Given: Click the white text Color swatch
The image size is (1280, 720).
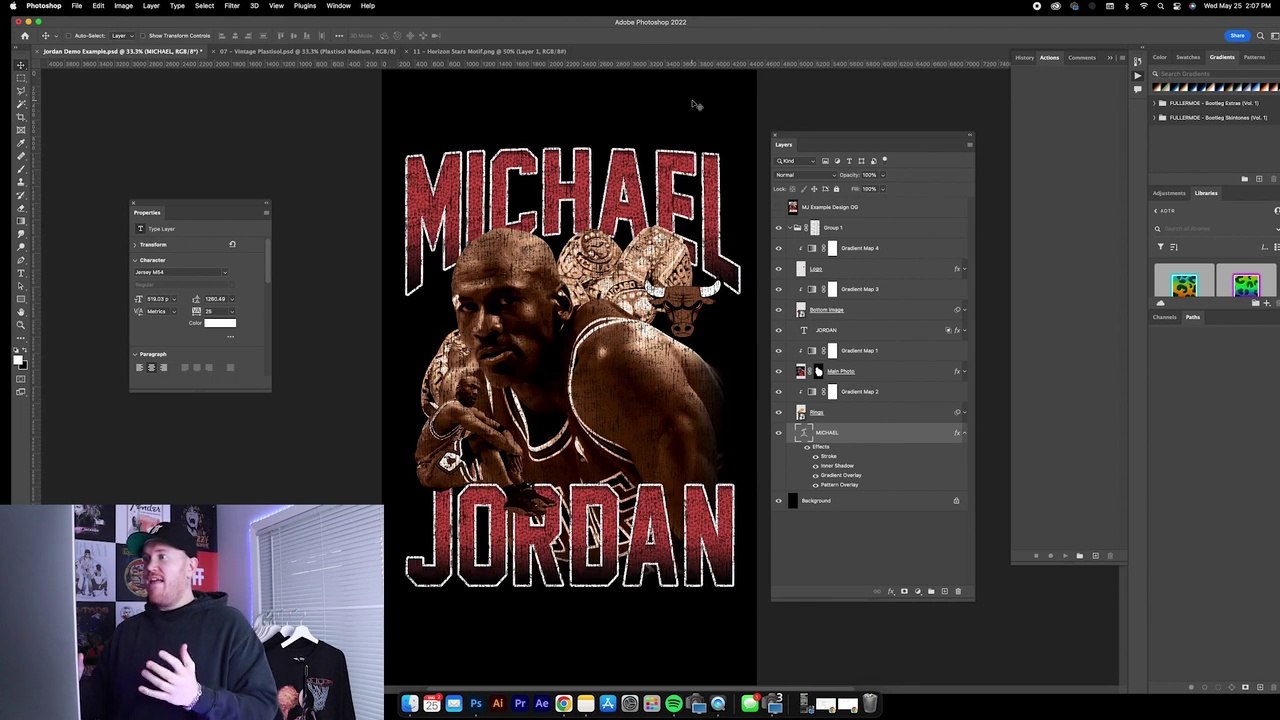Looking at the screenshot, I should pyautogui.click(x=220, y=323).
